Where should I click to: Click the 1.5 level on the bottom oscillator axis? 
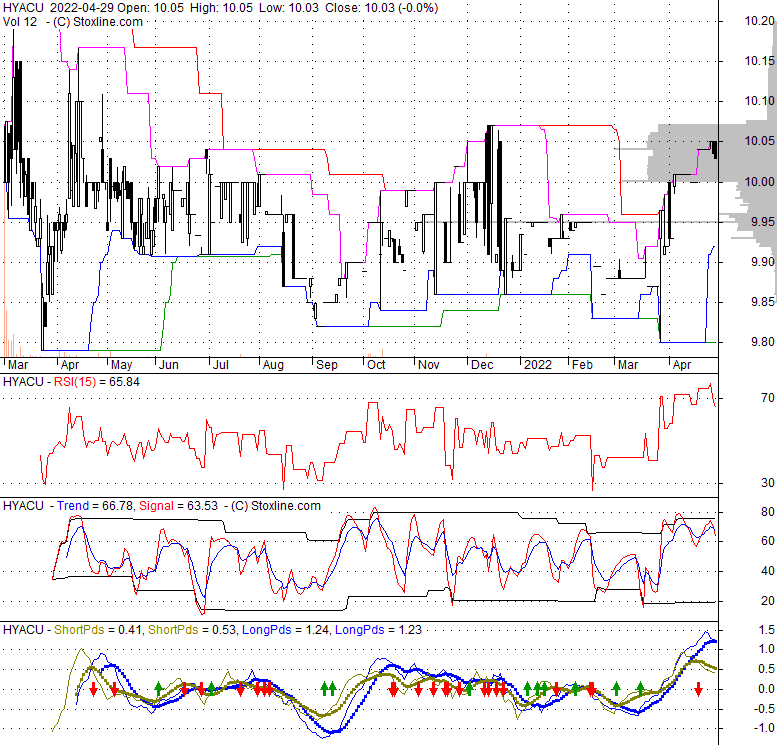pyautogui.click(x=767, y=630)
